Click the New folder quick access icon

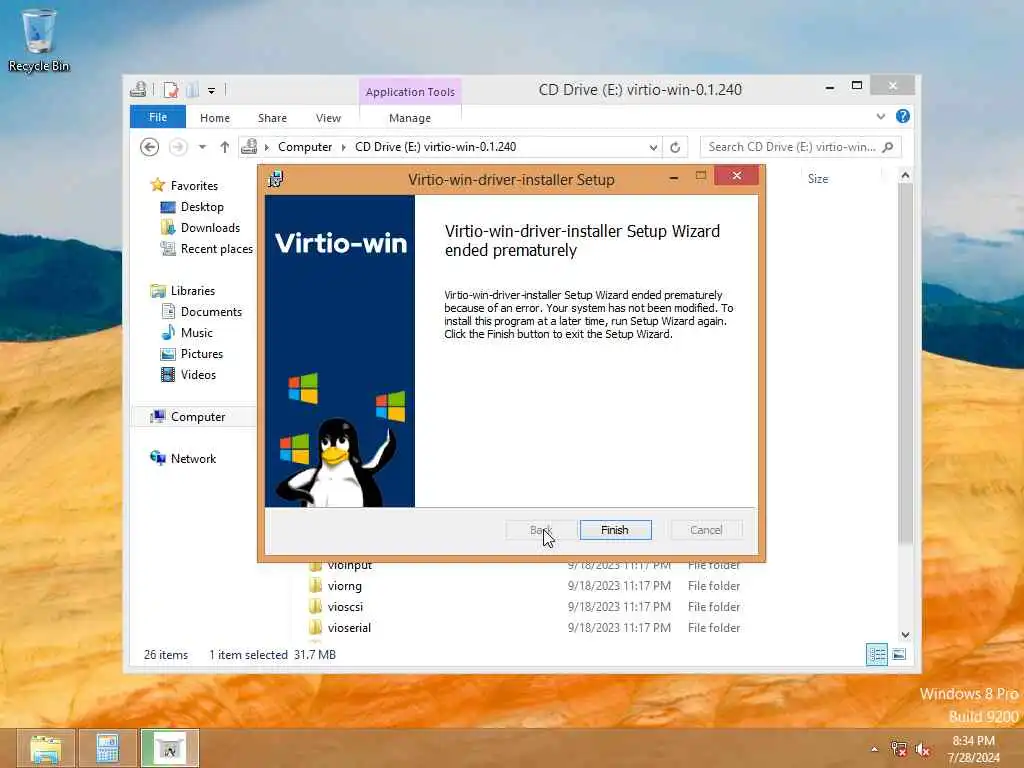pyautogui.click(x=192, y=89)
